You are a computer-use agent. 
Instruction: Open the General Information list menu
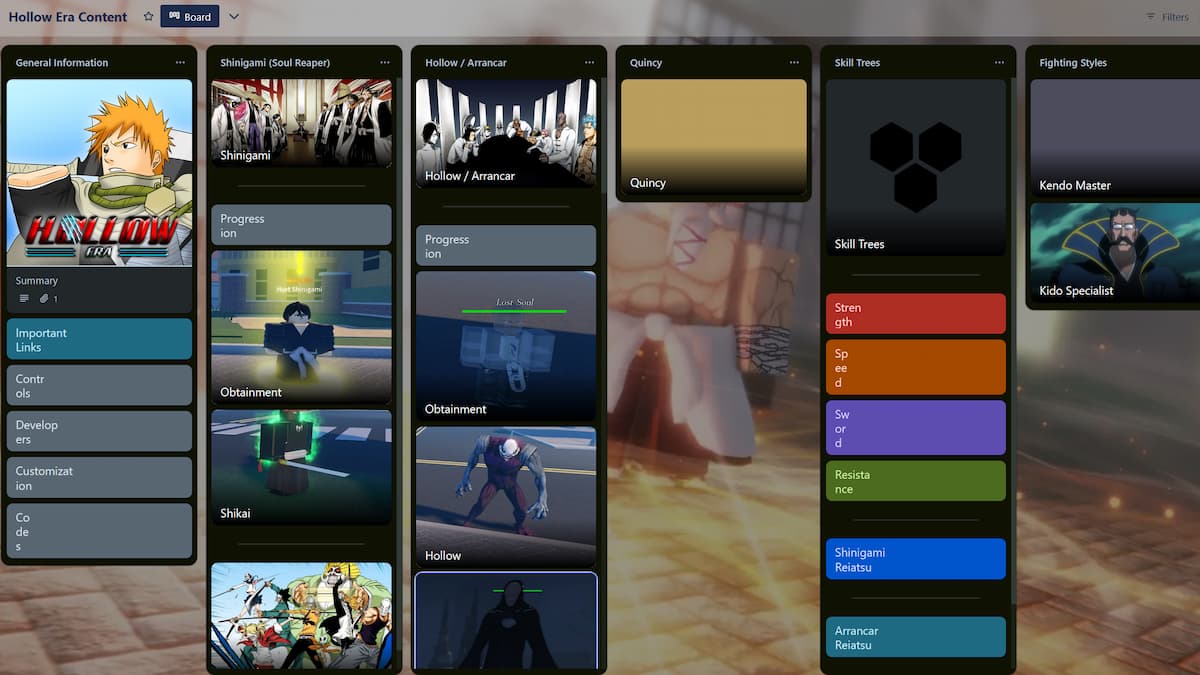point(180,62)
